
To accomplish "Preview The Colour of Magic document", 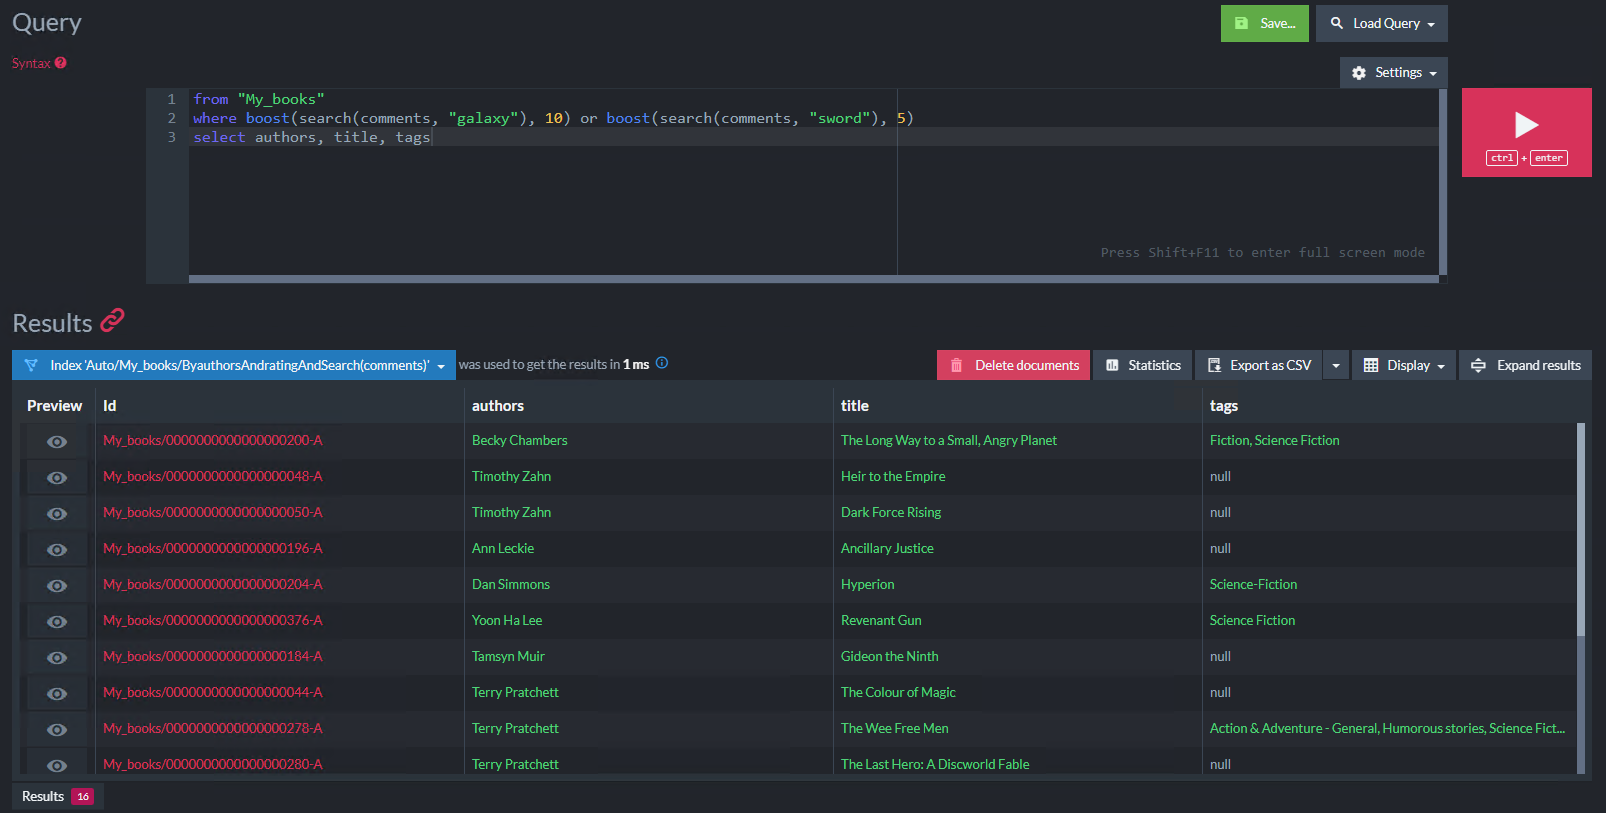I will [x=57, y=694].
